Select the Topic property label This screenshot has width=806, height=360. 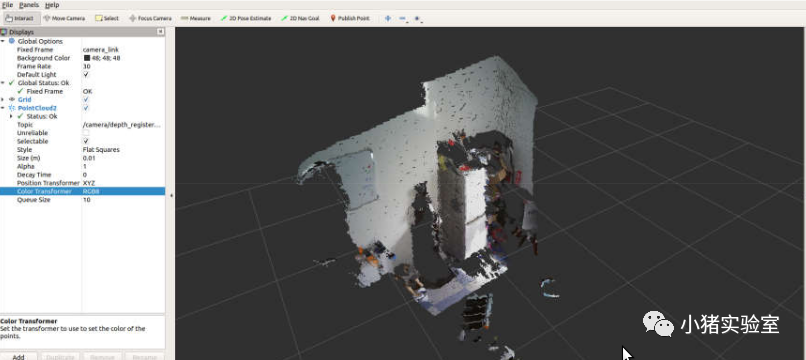25,124
